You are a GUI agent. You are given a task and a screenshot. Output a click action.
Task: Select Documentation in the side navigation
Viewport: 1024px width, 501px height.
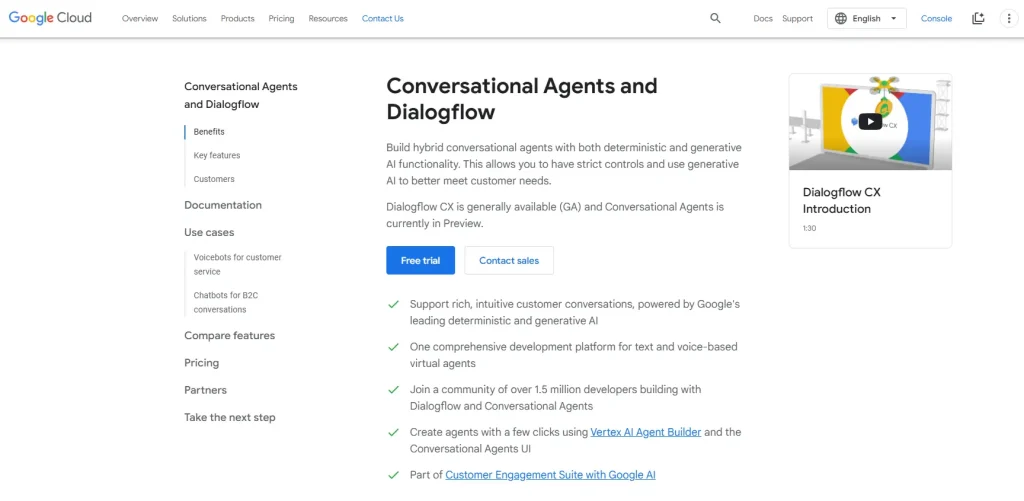[x=223, y=205]
